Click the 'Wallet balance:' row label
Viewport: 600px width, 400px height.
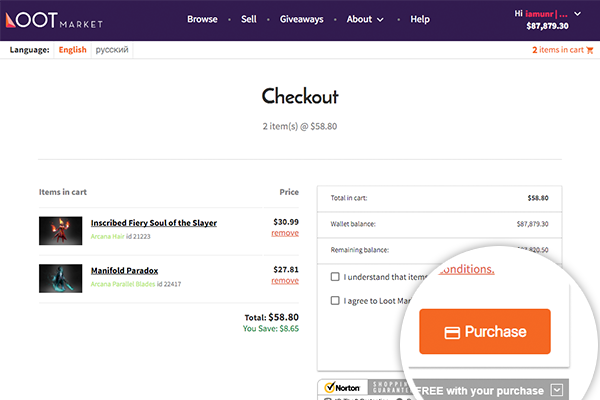353,224
